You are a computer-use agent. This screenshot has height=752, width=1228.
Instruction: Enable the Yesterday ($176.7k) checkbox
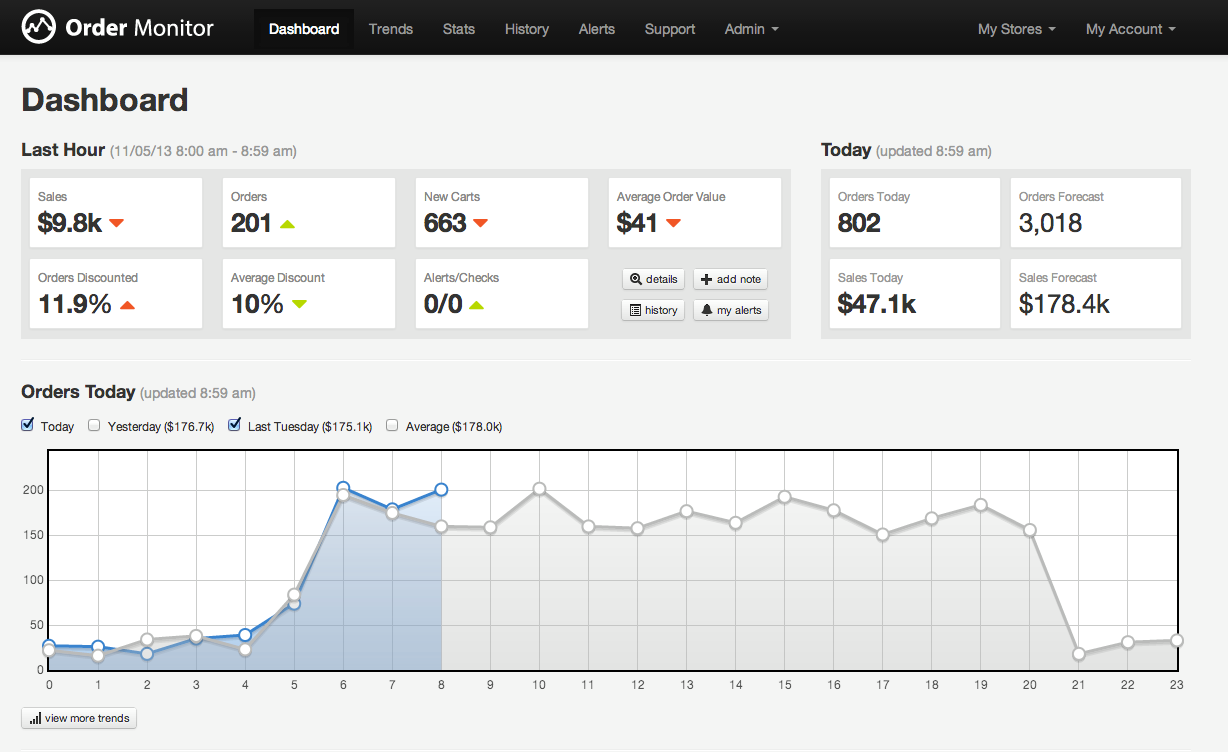(x=94, y=425)
